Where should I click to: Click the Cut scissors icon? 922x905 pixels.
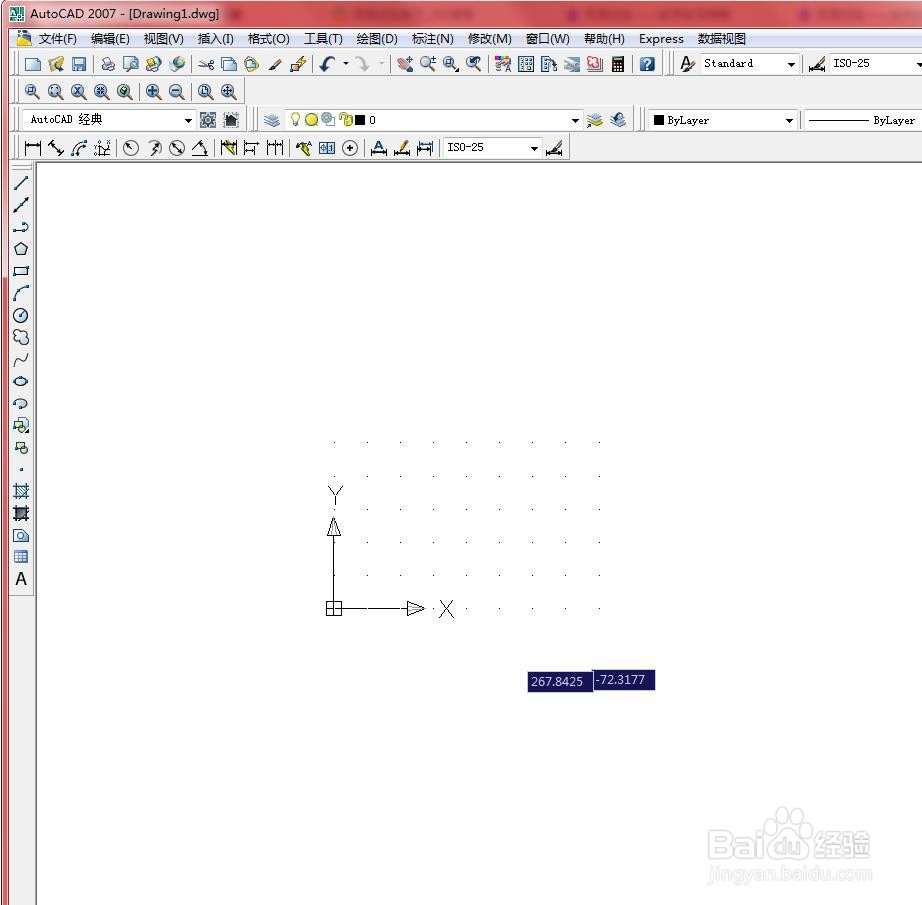point(206,64)
